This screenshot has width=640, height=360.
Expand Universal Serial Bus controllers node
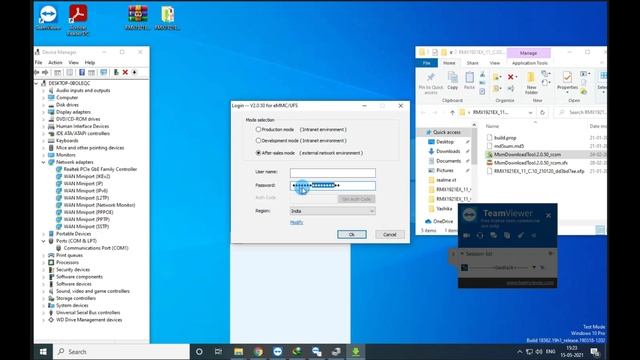[x=44, y=313]
